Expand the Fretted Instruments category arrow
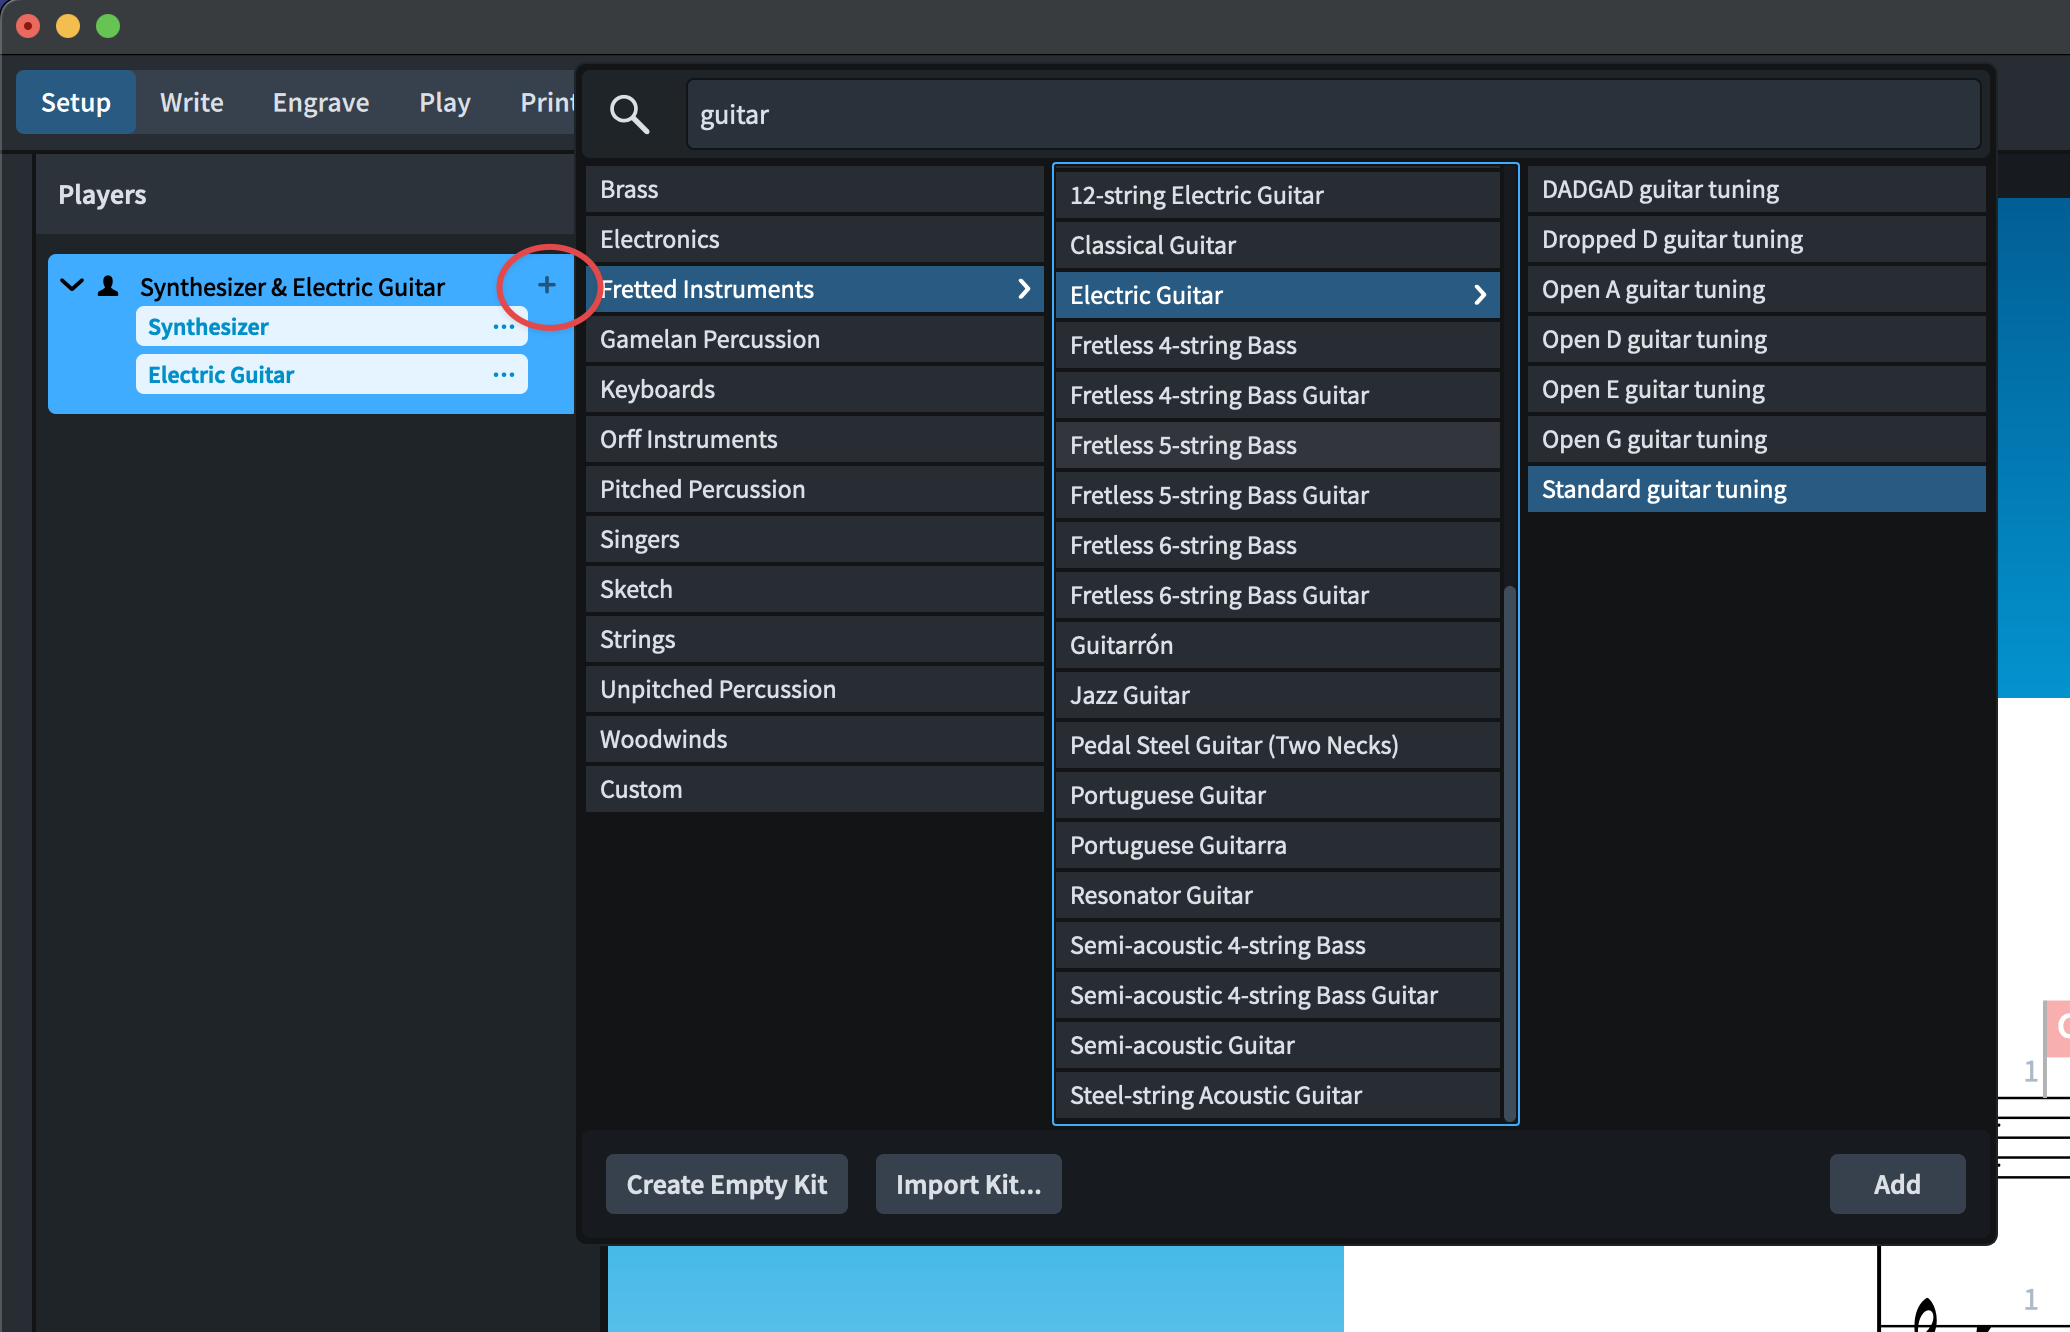This screenshot has width=2070, height=1332. [x=1023, y=289]
